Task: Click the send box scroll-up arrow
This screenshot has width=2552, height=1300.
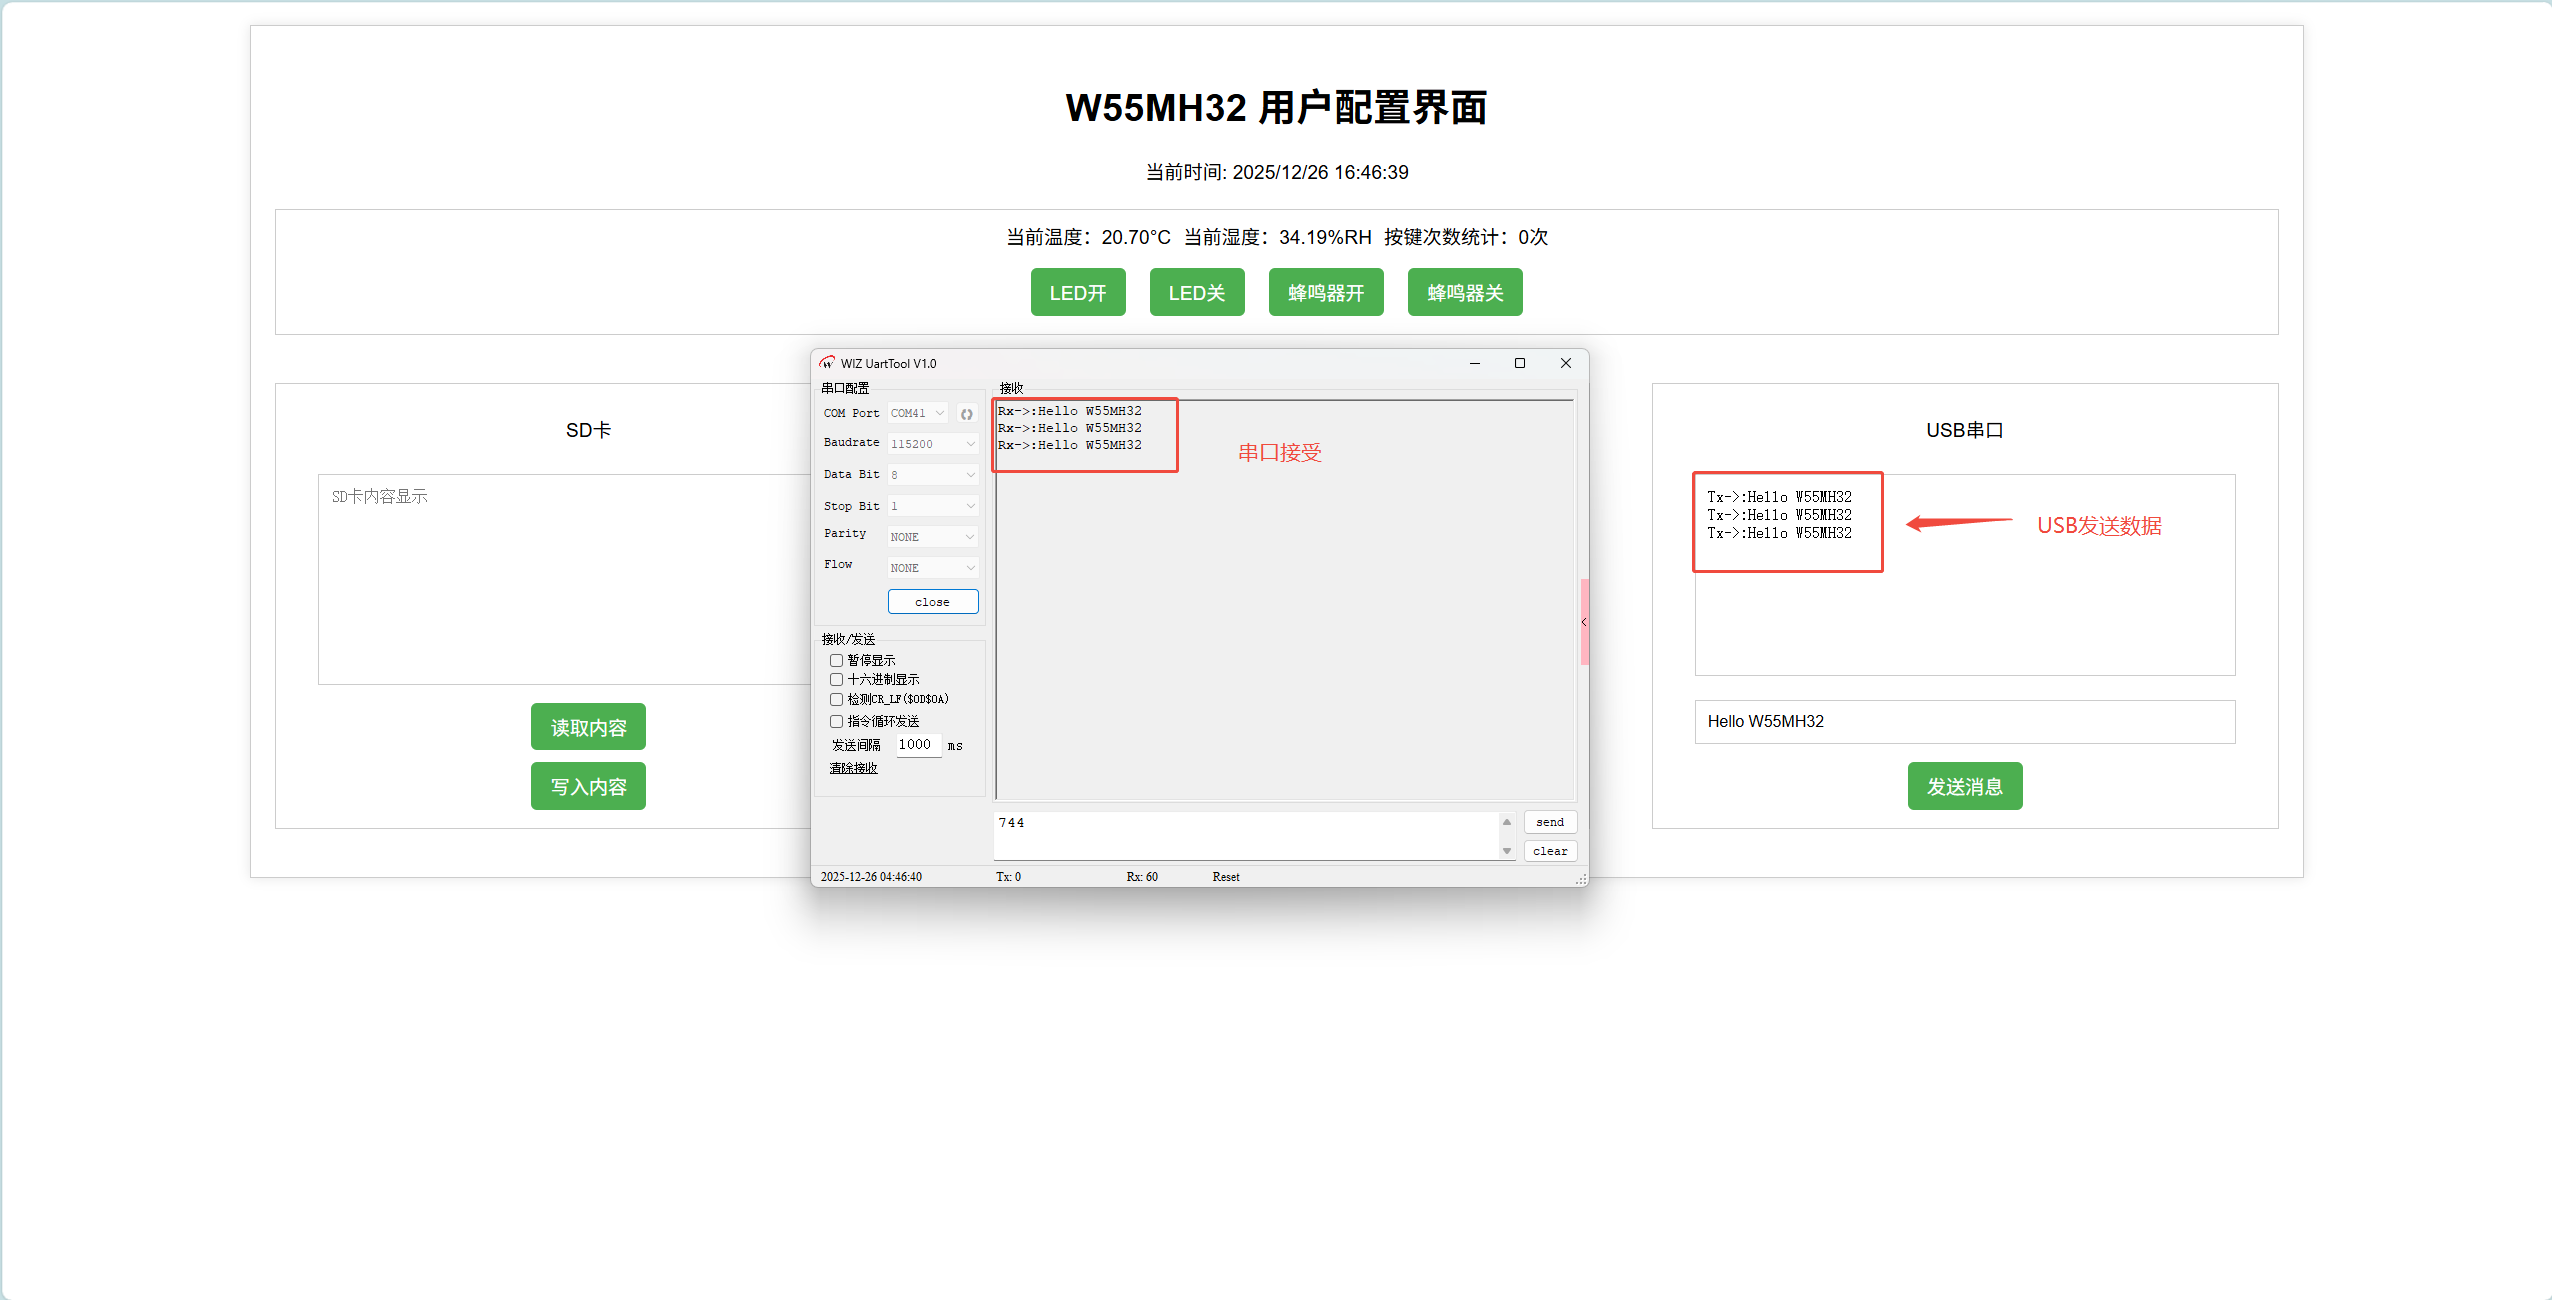Action: pyautogui.click(x=1507, y=822)
